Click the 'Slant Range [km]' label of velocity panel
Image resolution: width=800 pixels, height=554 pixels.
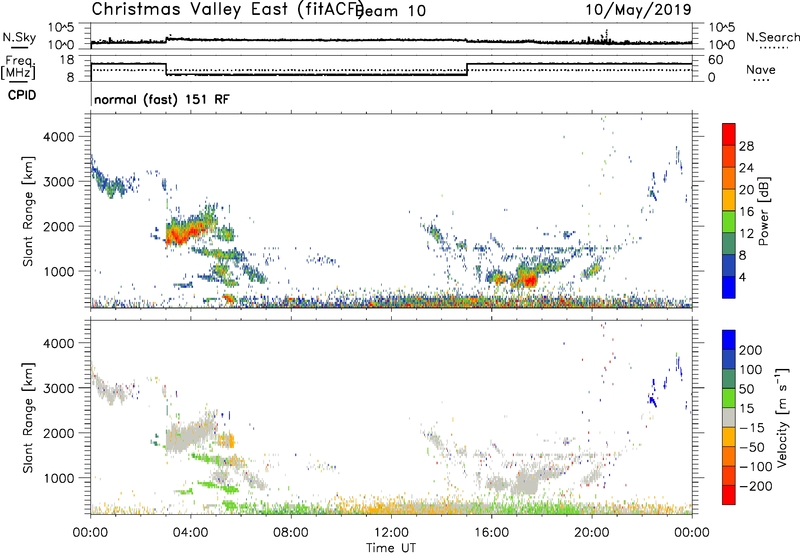[28, 418]
